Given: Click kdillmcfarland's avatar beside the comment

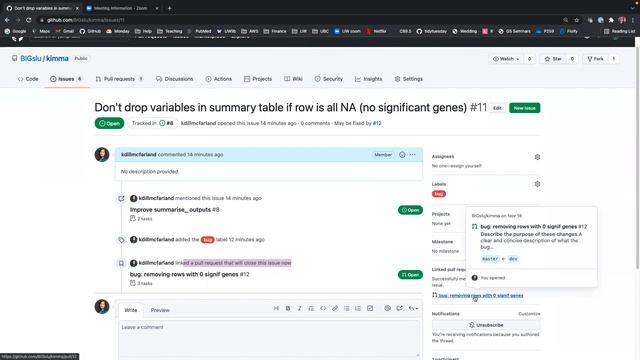Looking at the screenshot, I should pyautogui.click(x=102, y=155).
